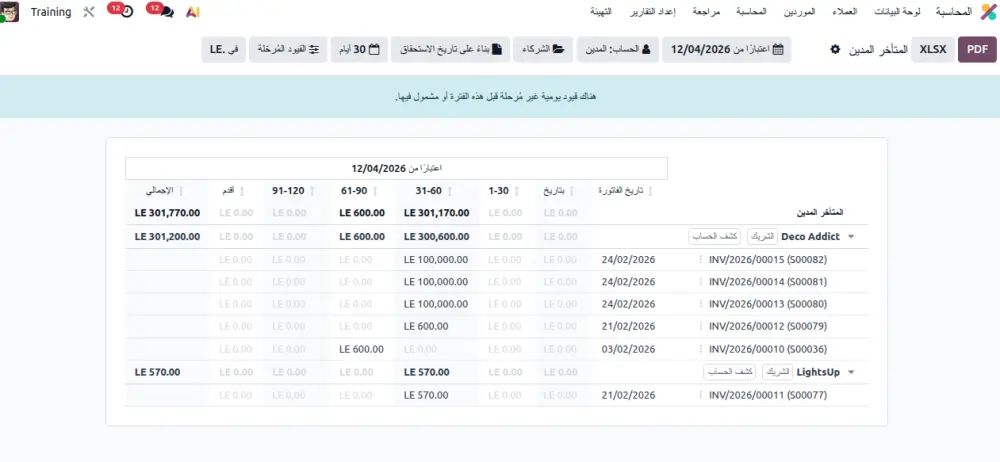The width and height of the screenshot is (1000, 462).
Task: Click the unposted entries warning banner
Action: pyautogui.click(x=500, y=96)
